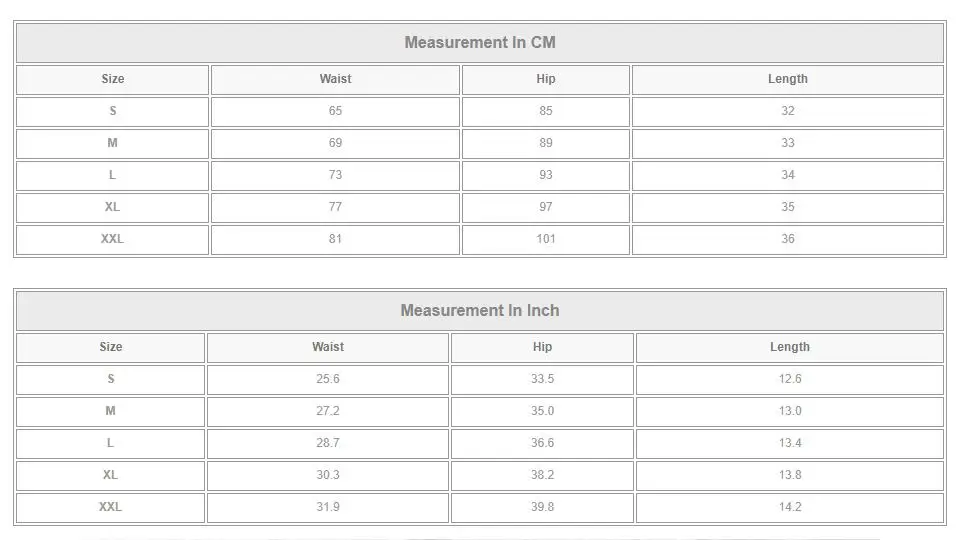Viewport: 962px width, 540px height.
Task: Click the M size cell in Inch table
Action: point(111,411)
